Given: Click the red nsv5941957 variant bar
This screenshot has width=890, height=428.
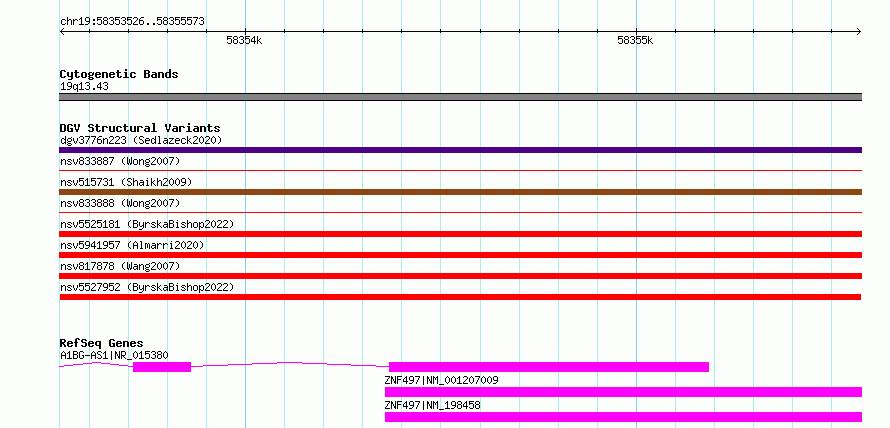Looking at the screenshot, I should coord(460,255).
